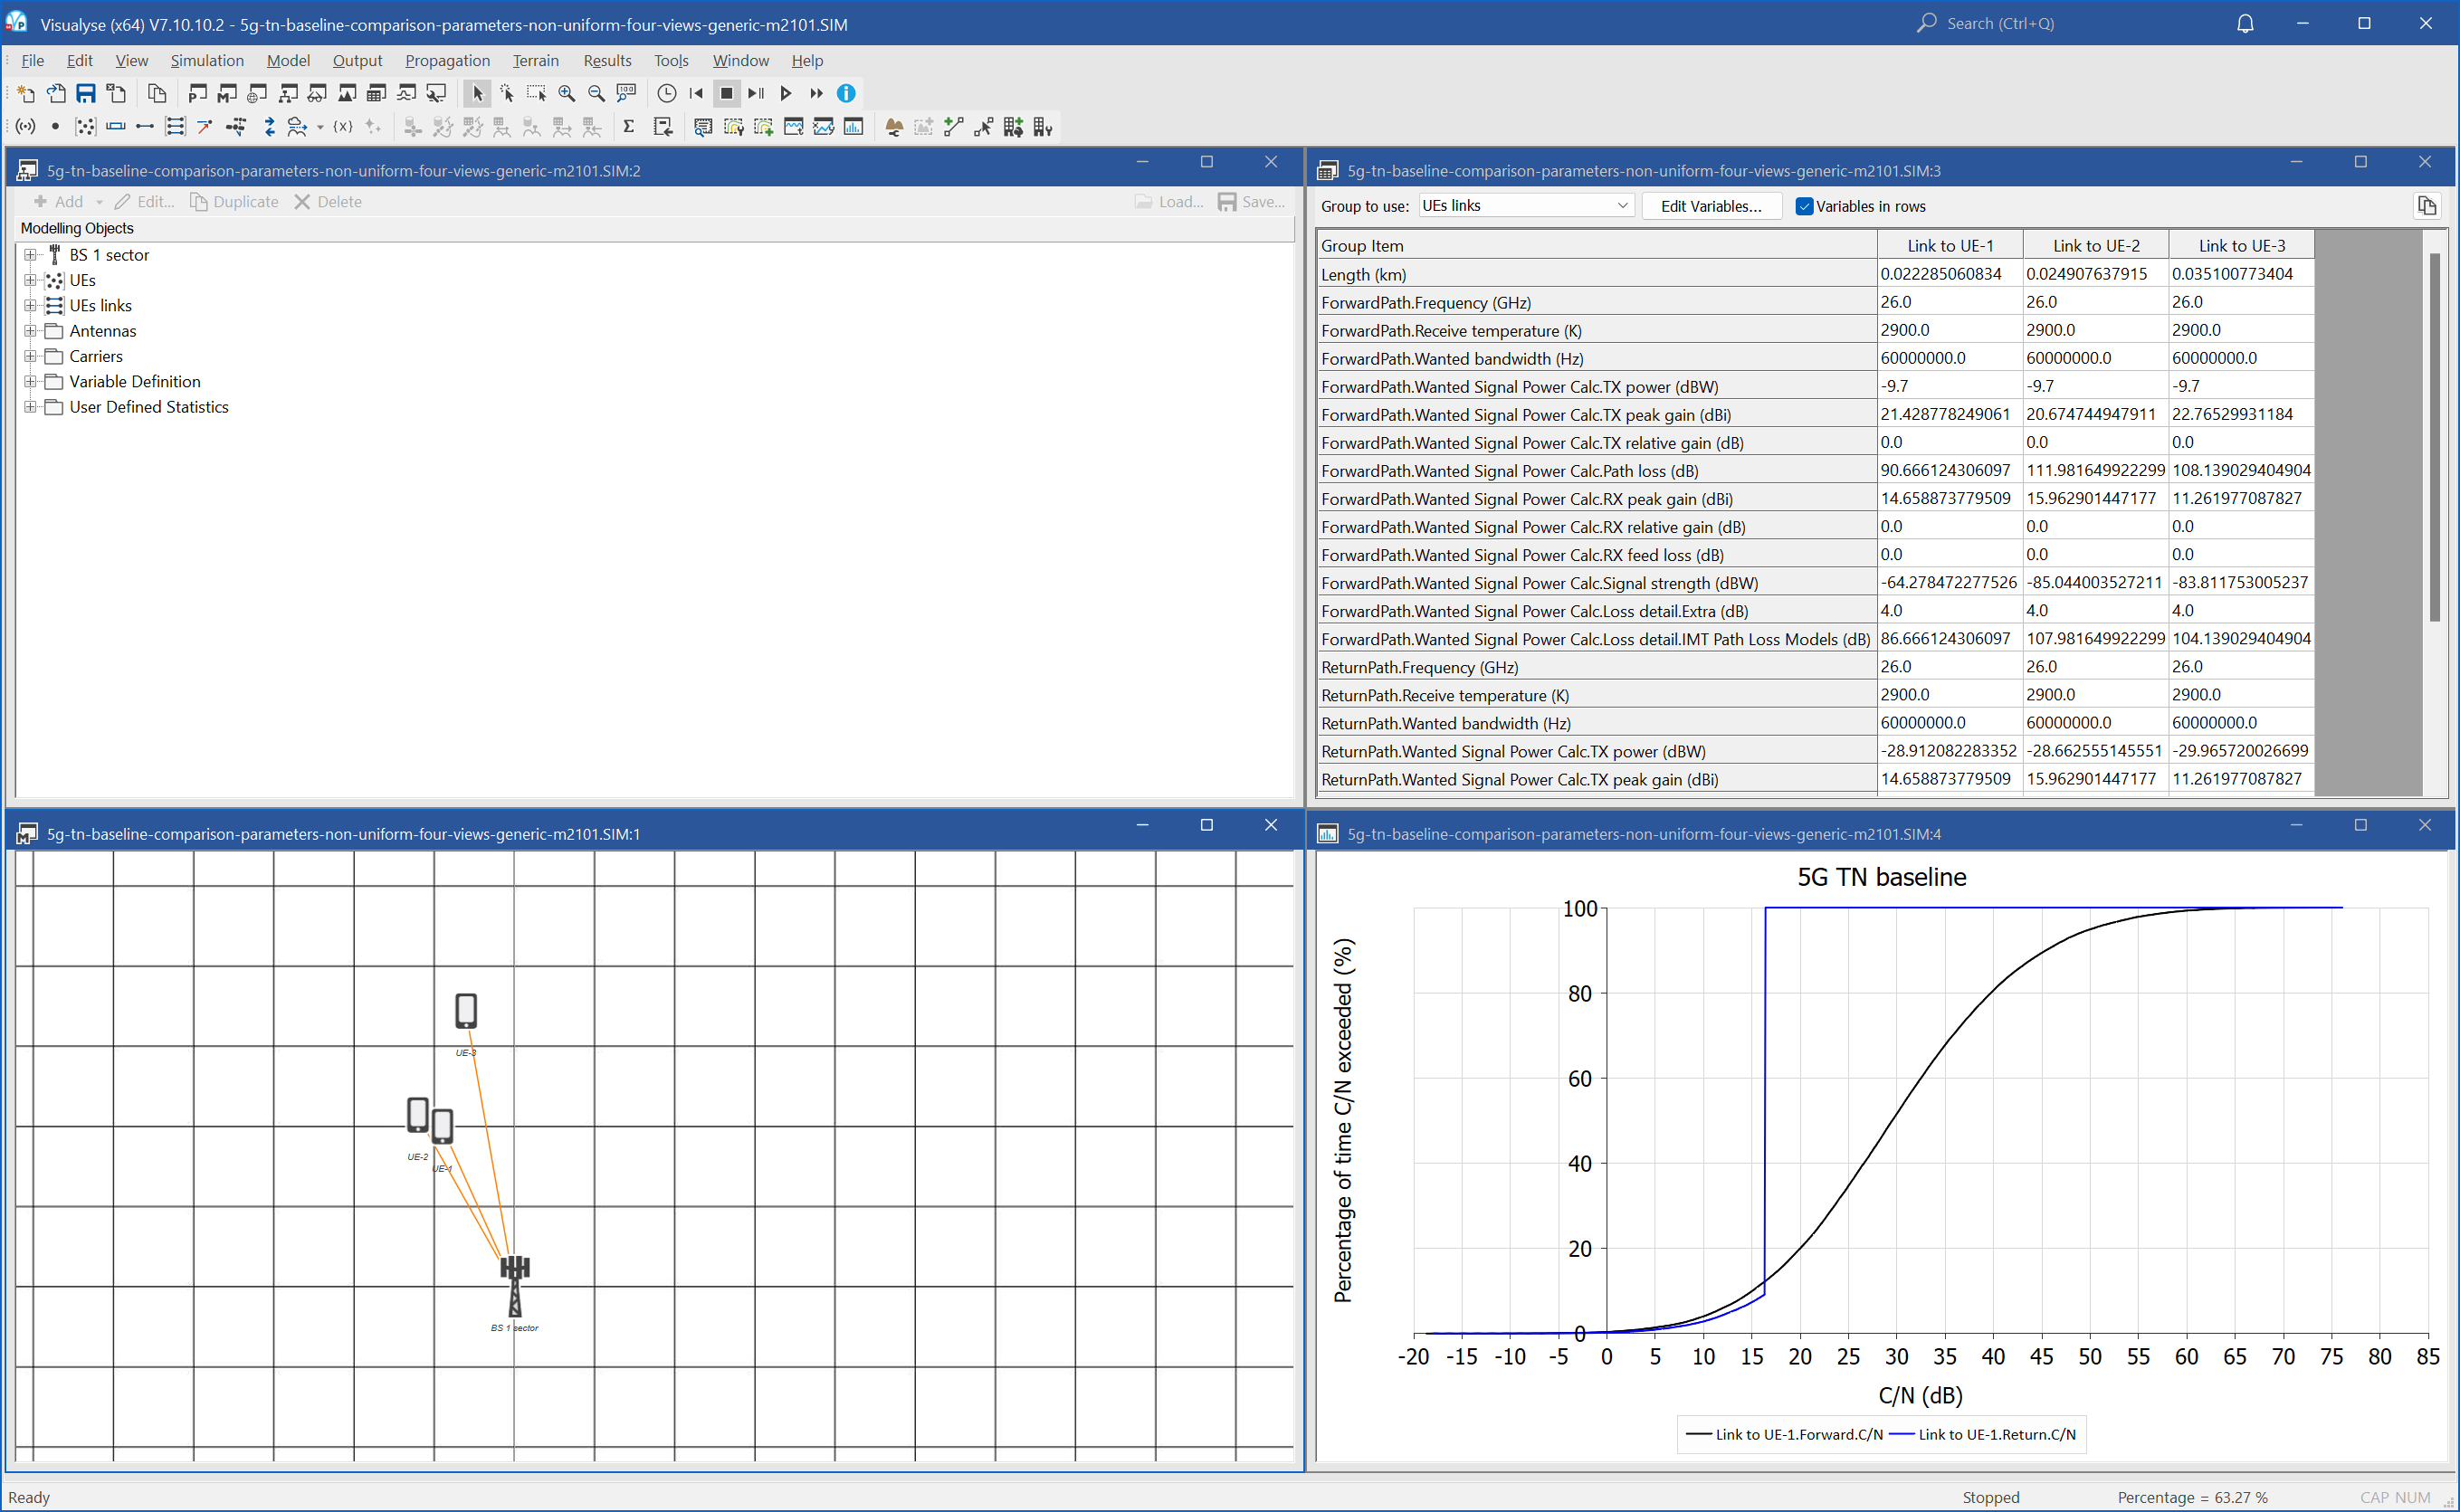Open the dropdown arrow beside the weather icon

point(320,128)
